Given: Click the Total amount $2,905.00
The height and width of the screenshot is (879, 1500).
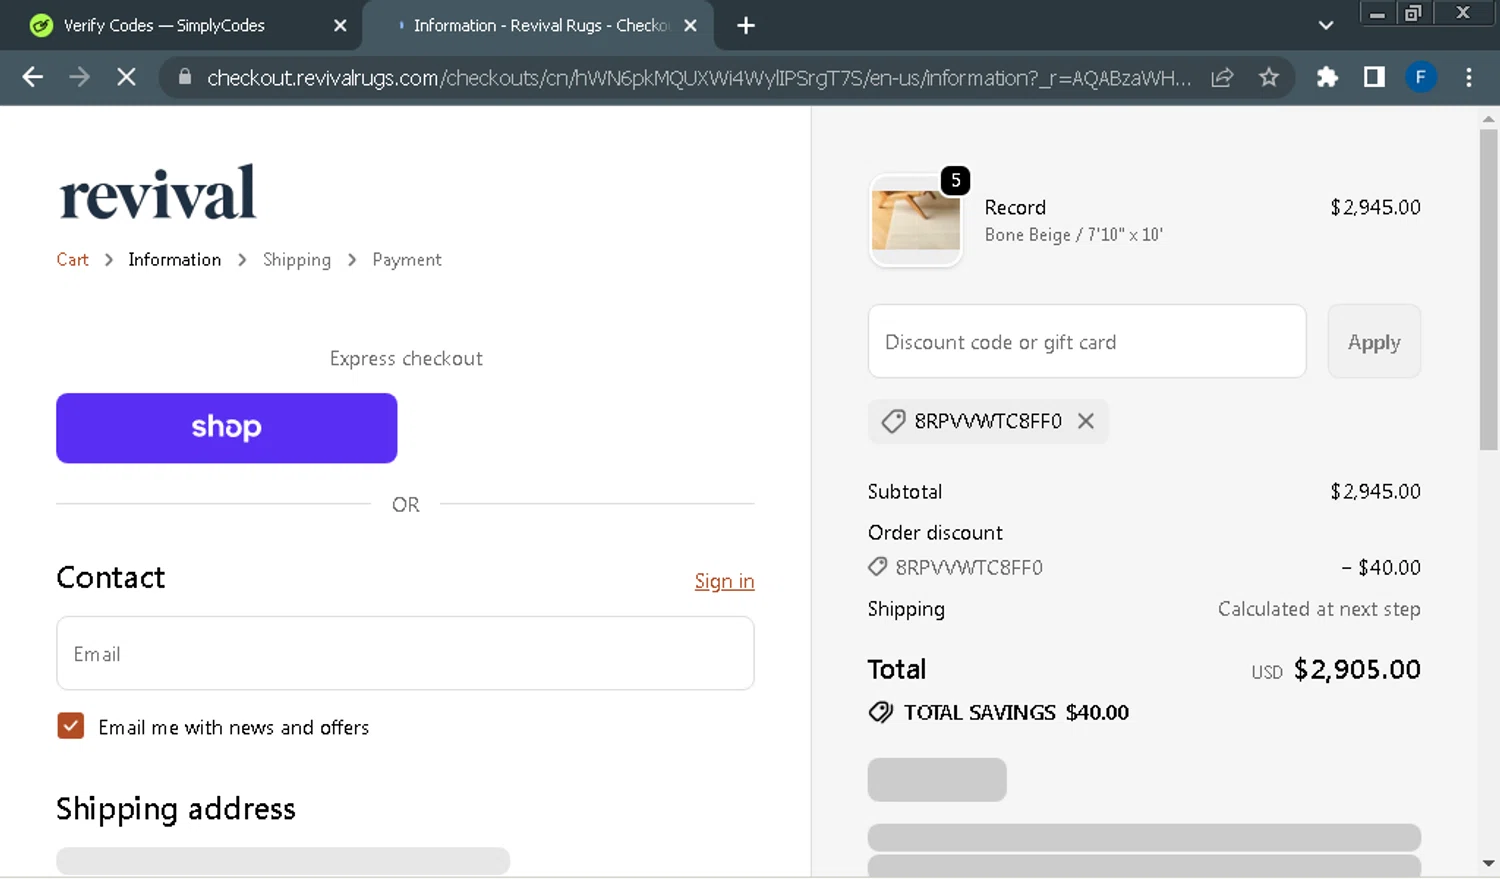Looking at the screenshot, I should point(1357,669).
